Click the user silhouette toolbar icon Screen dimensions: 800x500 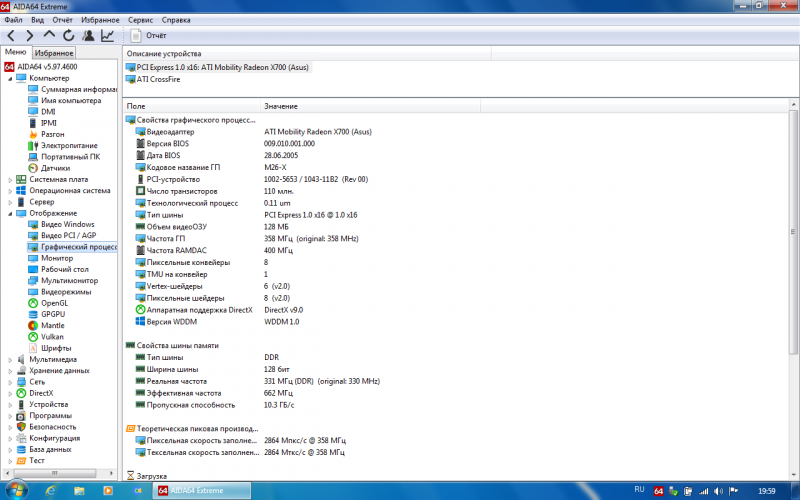[x=88, y=35]
